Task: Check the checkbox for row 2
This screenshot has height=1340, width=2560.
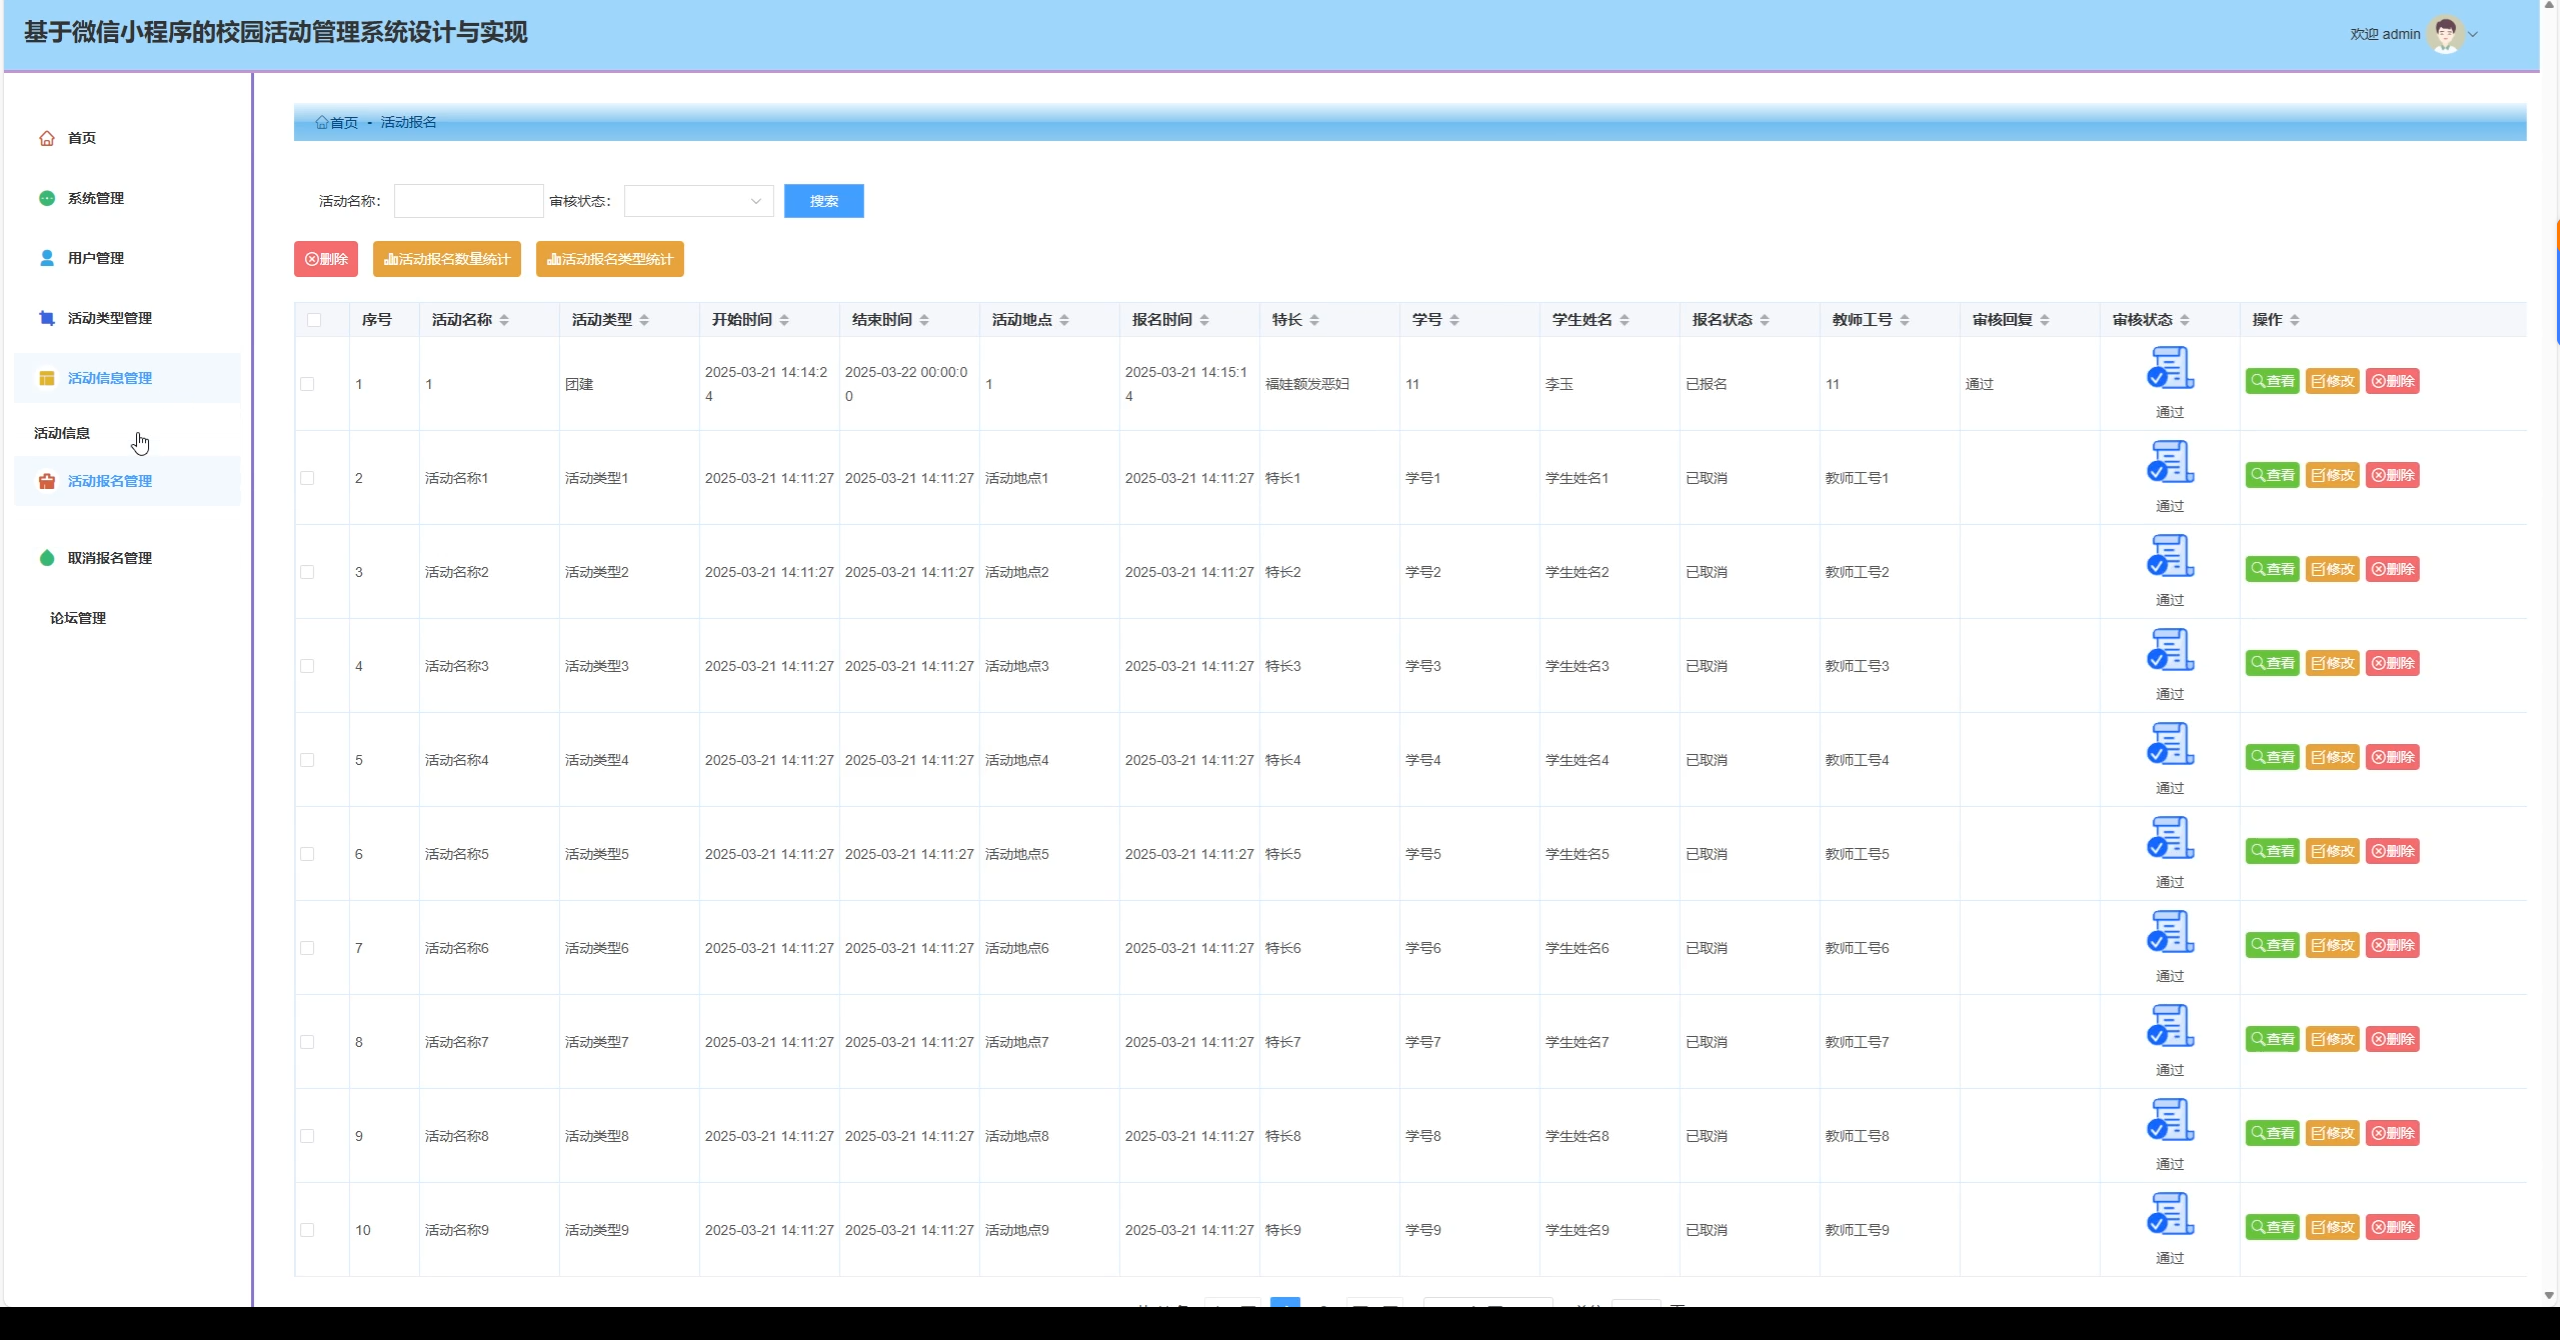Action: 307,478
